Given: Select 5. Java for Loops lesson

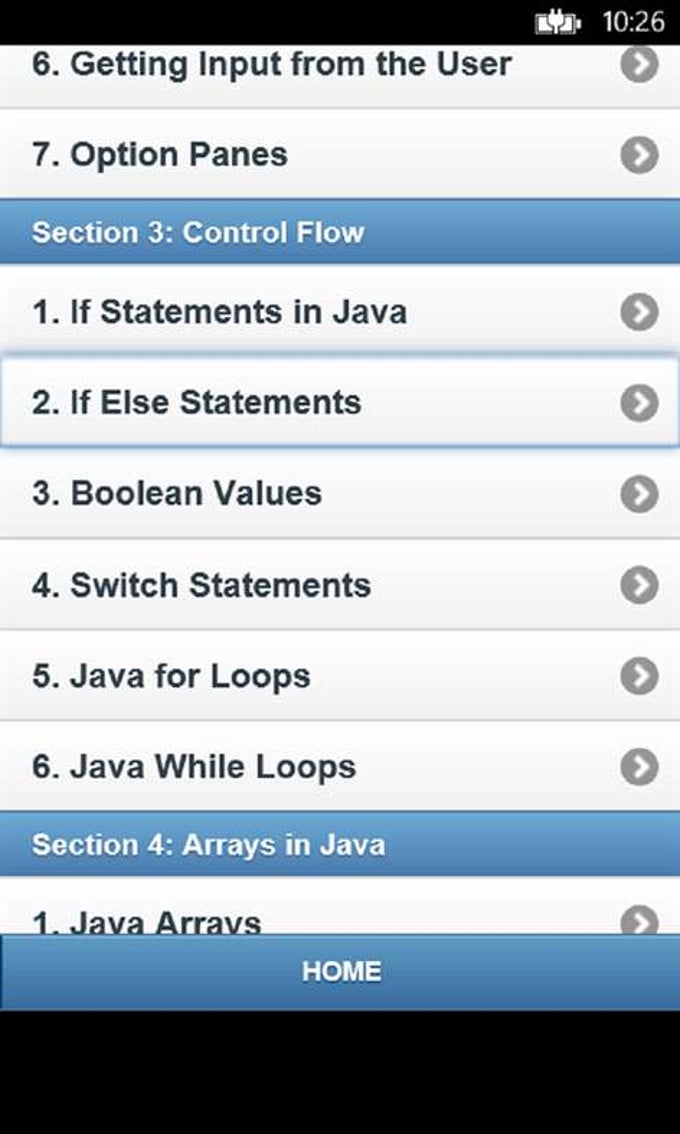Looking at the screenshot, I should pyautogui.click(x=171, y=676).
